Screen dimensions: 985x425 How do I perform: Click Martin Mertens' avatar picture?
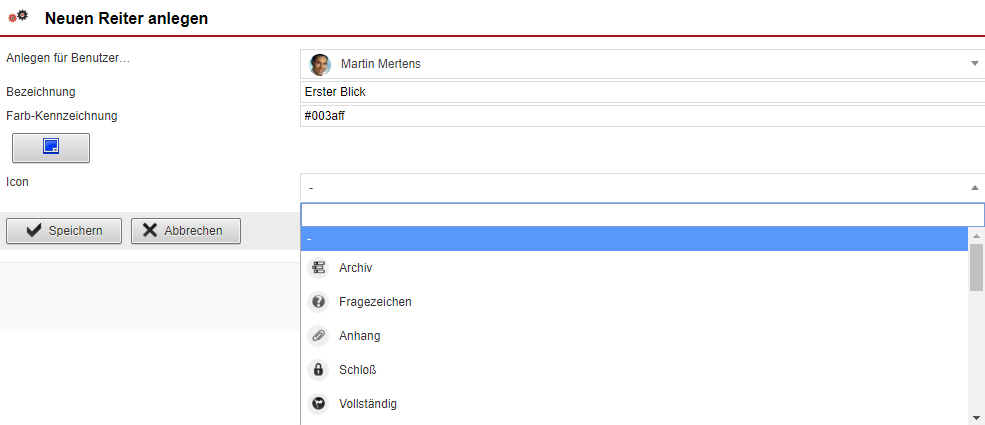[x=320, y=64]
